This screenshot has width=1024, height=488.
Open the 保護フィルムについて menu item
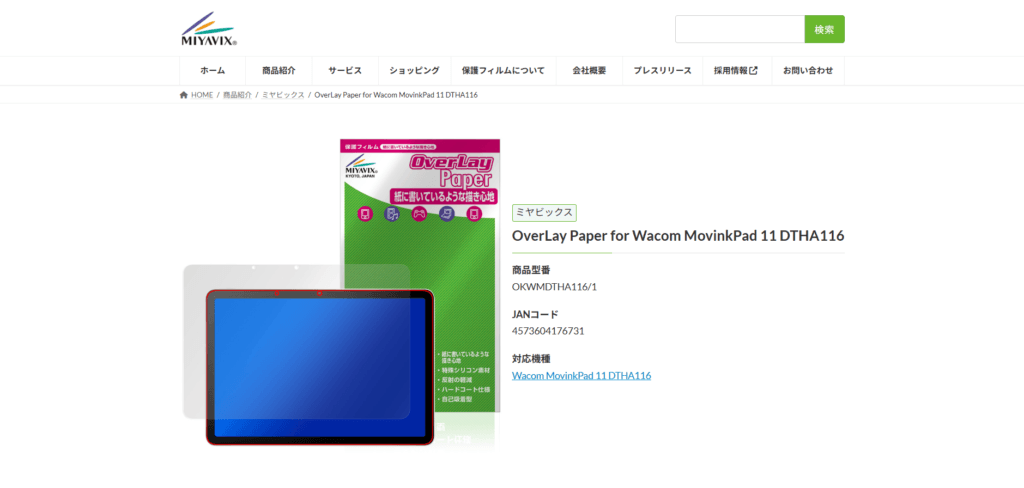(503, 71)
